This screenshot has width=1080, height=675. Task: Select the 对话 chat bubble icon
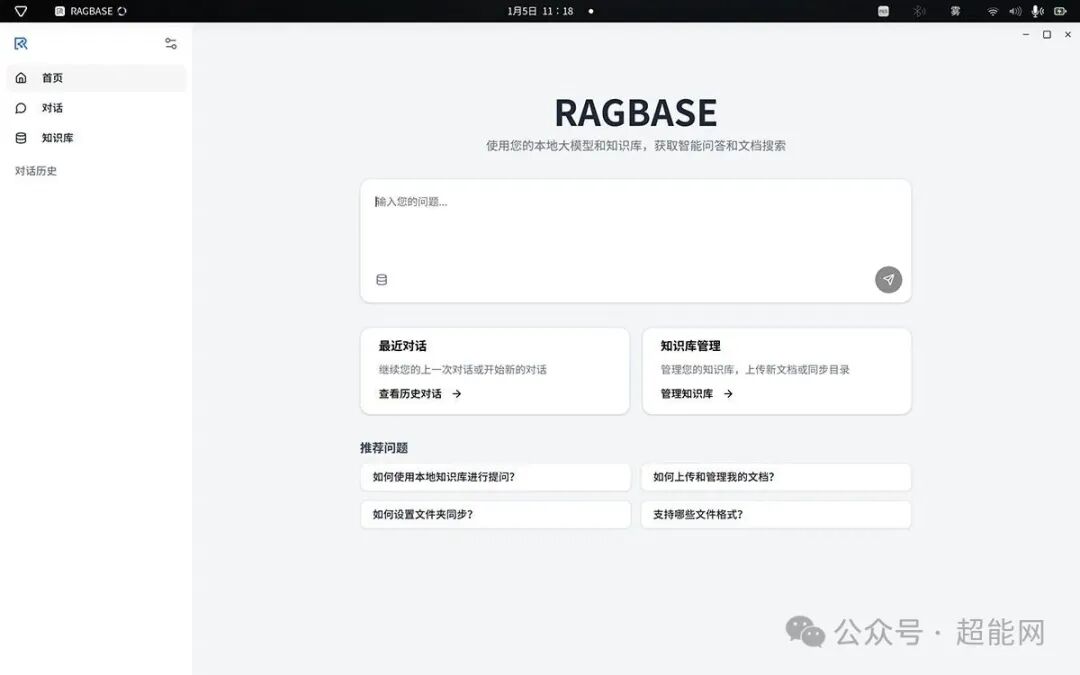click(x=21, y=108)
